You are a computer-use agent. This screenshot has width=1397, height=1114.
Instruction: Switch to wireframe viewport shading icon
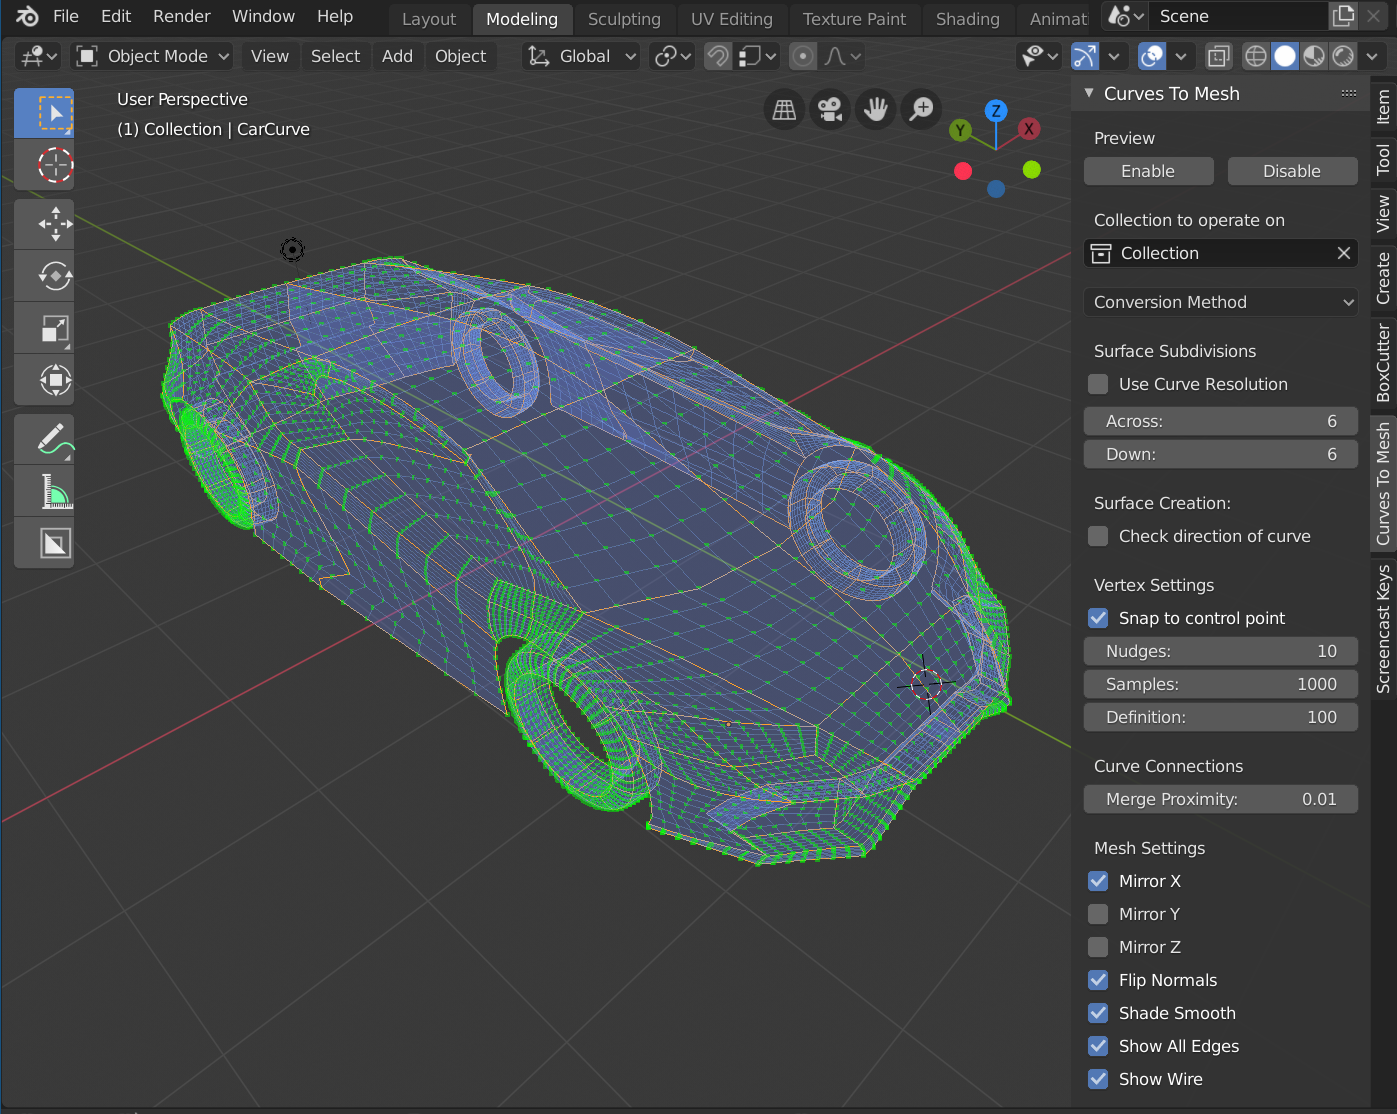[x=1255, y=56]
